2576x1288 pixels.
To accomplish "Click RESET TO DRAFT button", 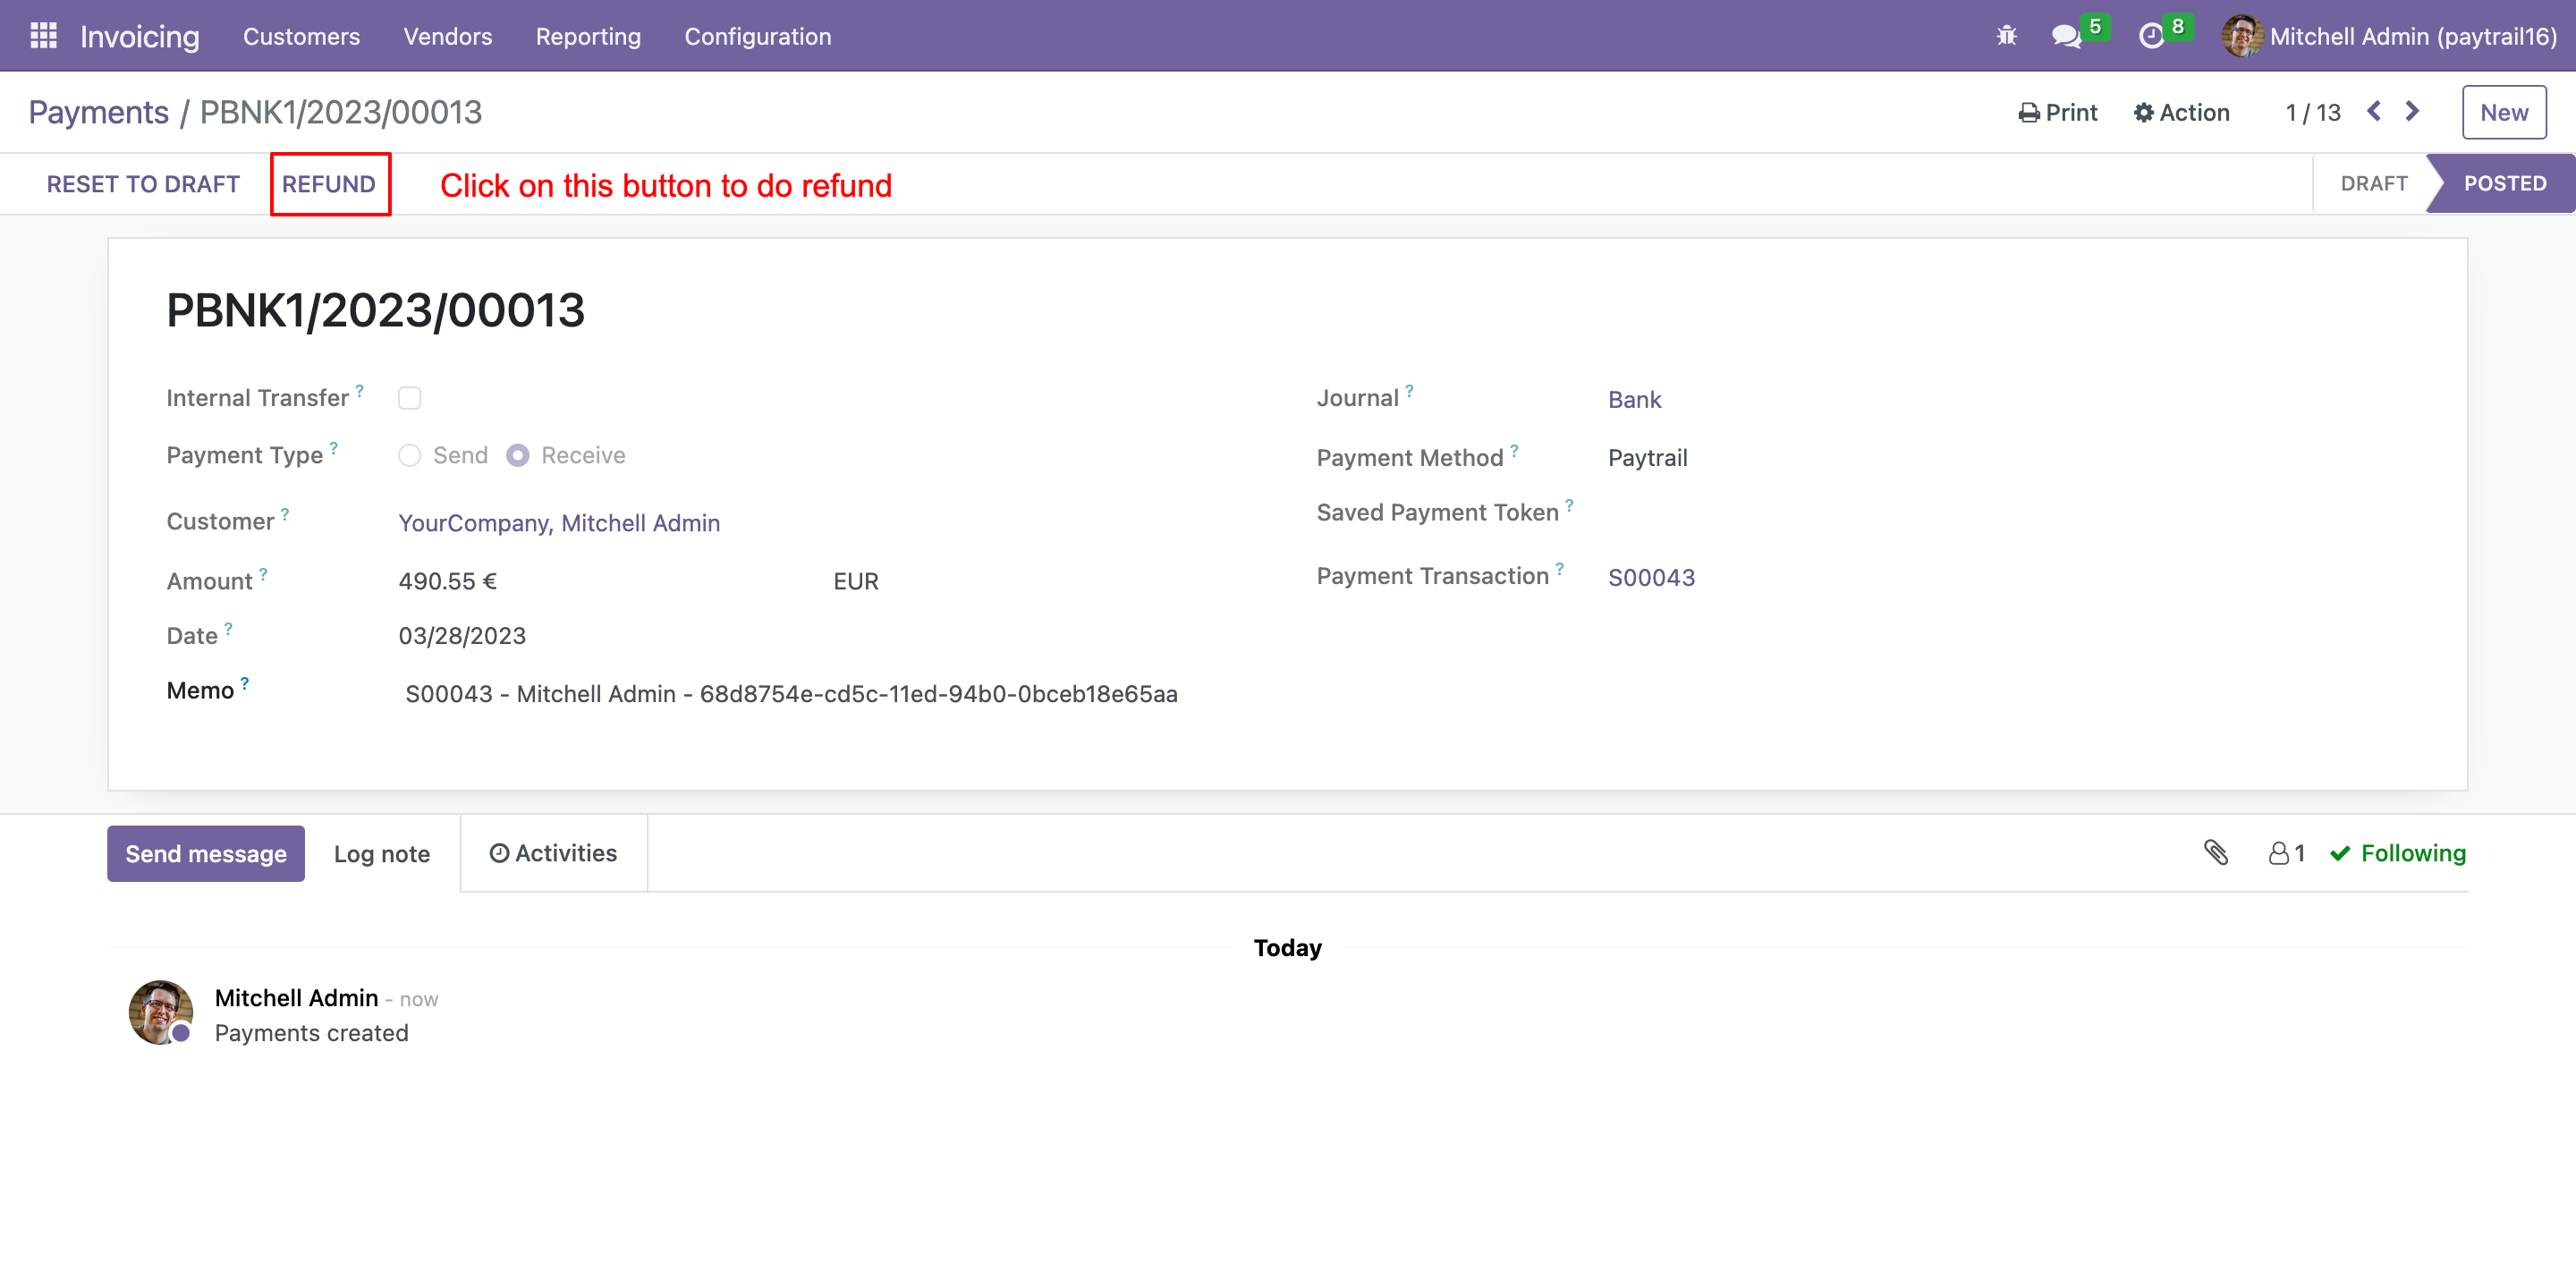I will [143, 184].
